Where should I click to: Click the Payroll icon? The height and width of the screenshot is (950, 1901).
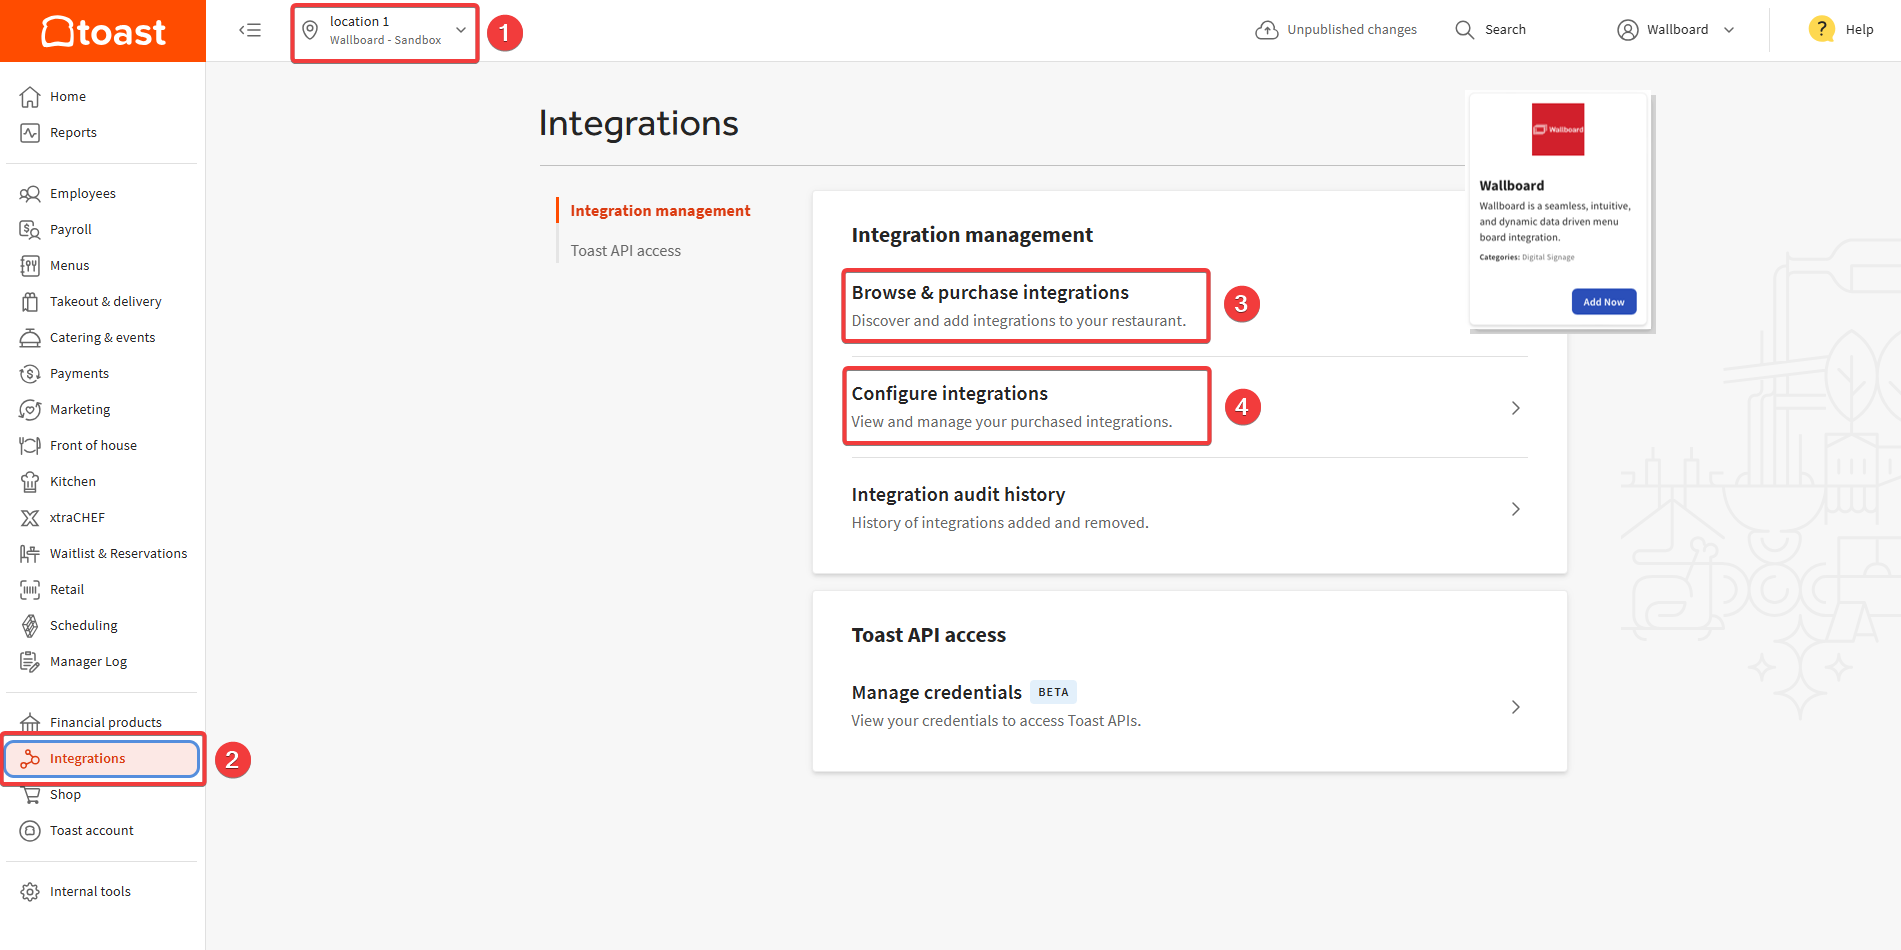30,230
